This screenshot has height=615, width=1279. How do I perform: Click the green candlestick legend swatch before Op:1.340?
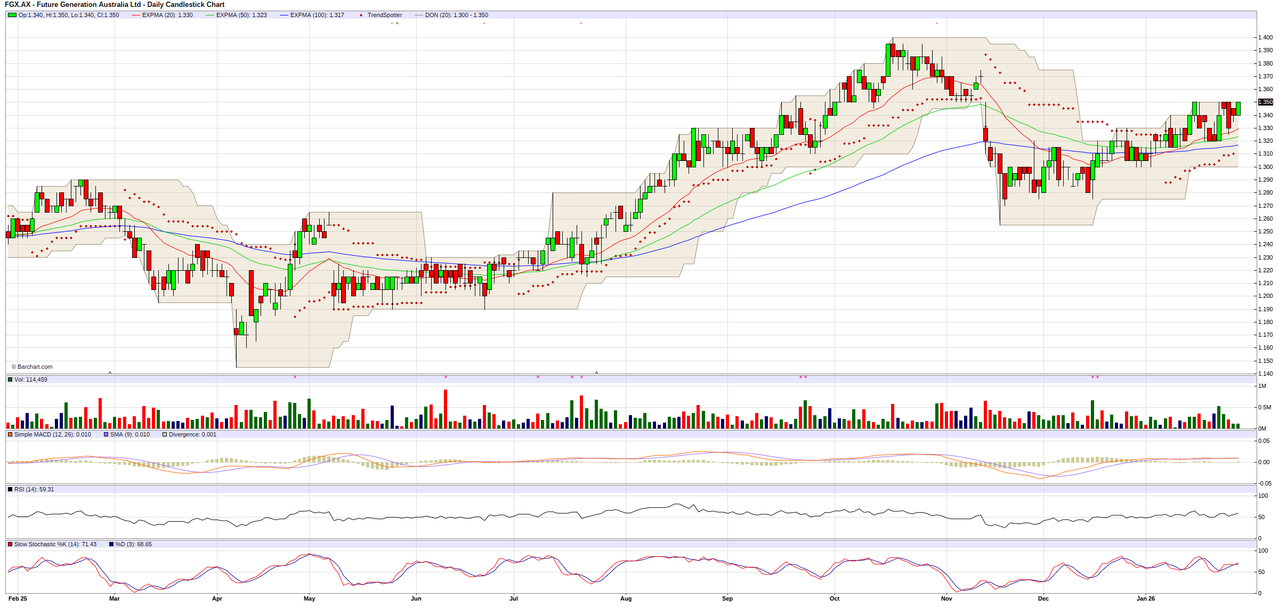pyautogui.click(x=12, y=15)
